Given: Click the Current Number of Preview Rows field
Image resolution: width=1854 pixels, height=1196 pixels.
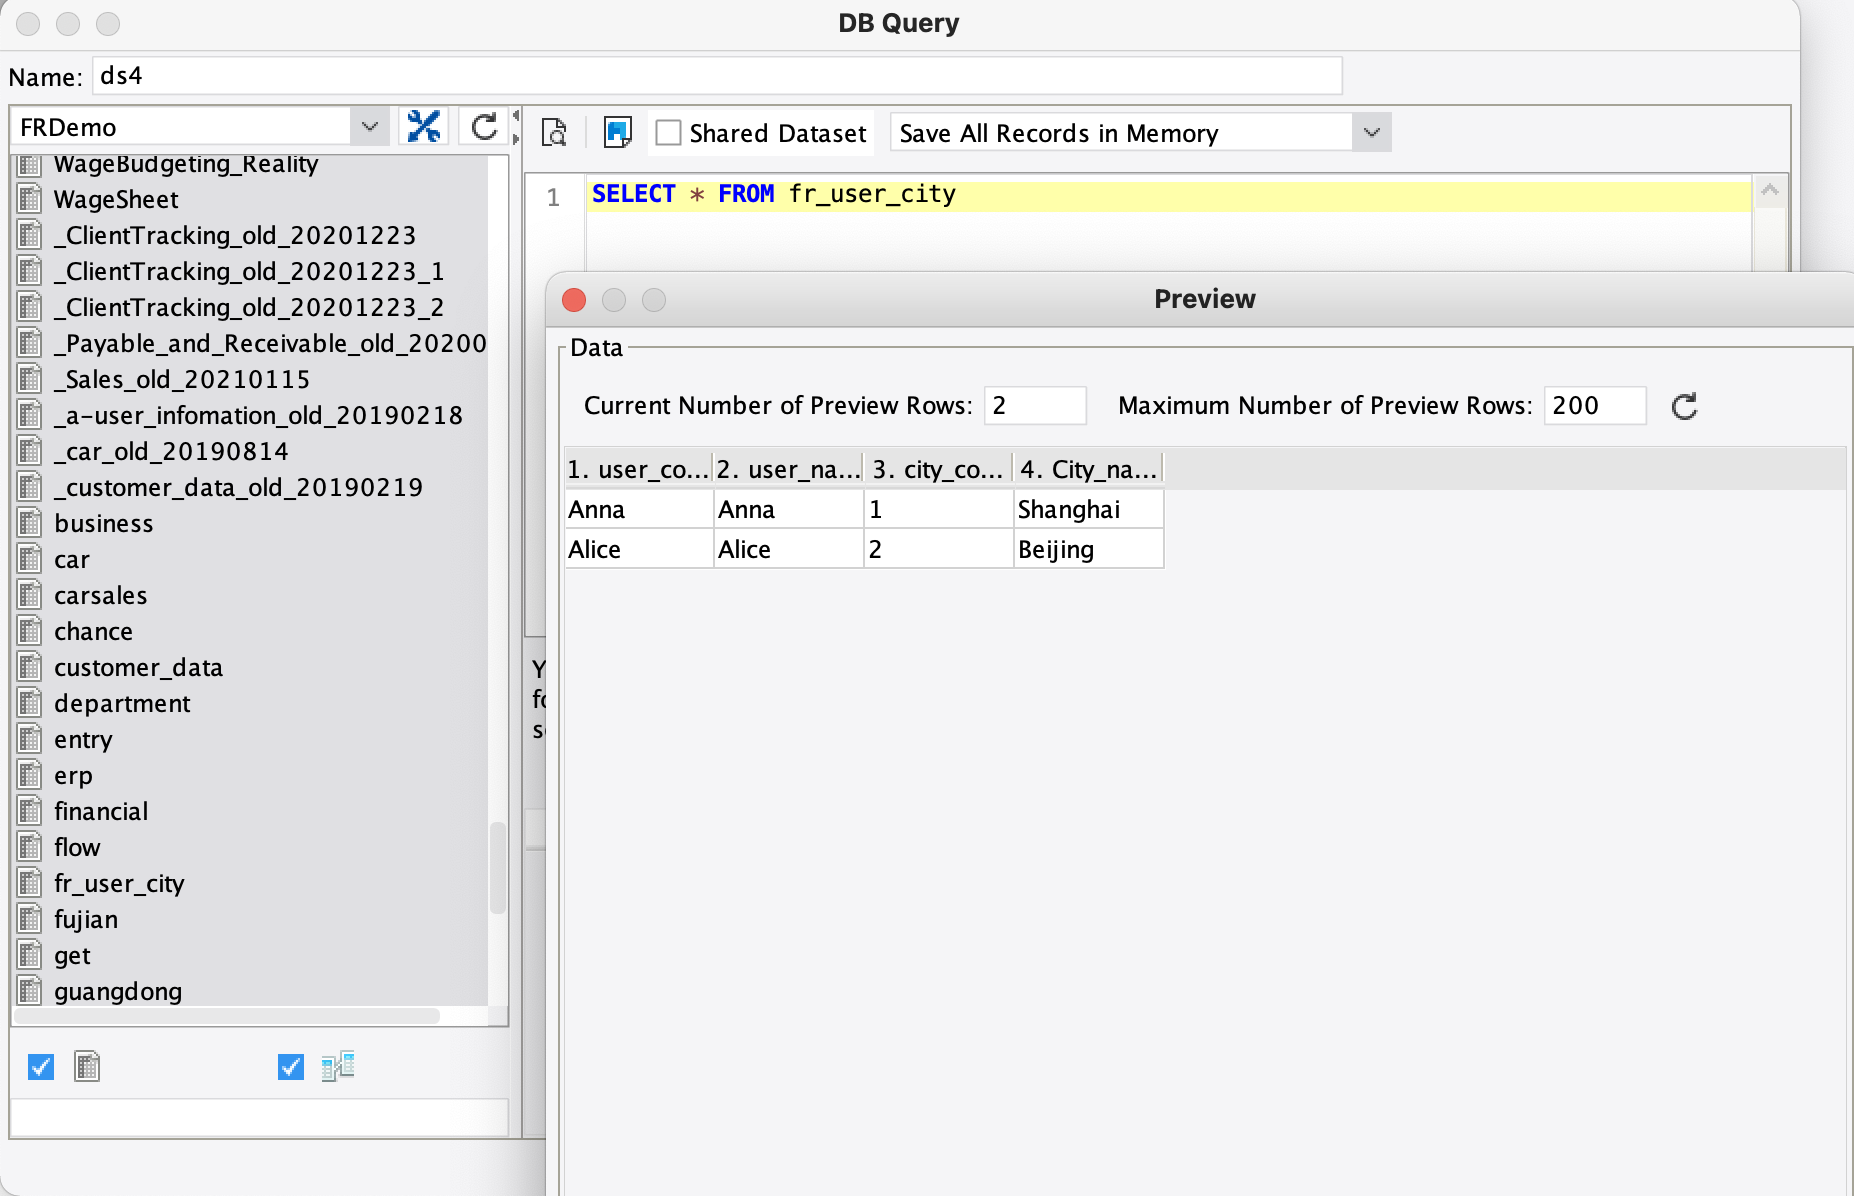Looking at the screenshot, I should point(1035,406).
